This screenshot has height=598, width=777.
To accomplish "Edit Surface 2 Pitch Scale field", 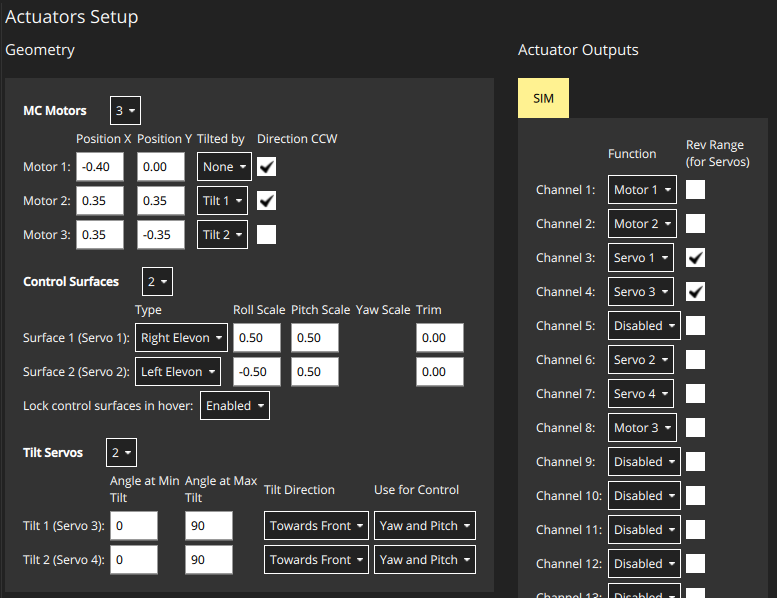I will [x=315, y=372].
